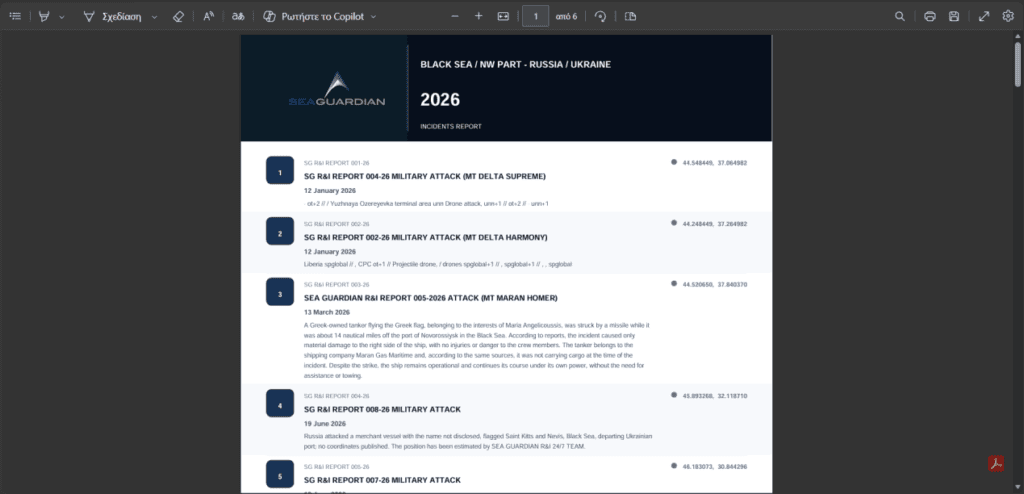Open PDF viewer settings gear
Viewport: 1024px width, 494px height.
click(1008, 16)
